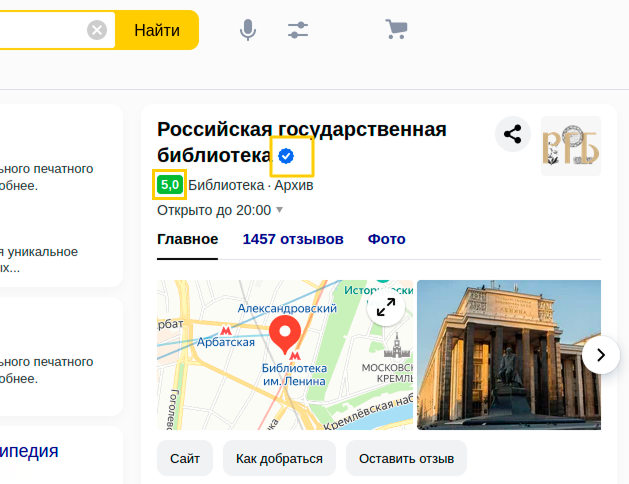Click the Оставить отзыв button
Image resolution: width=629 pixels, height=484 pixels.
[x=406, y=459]
